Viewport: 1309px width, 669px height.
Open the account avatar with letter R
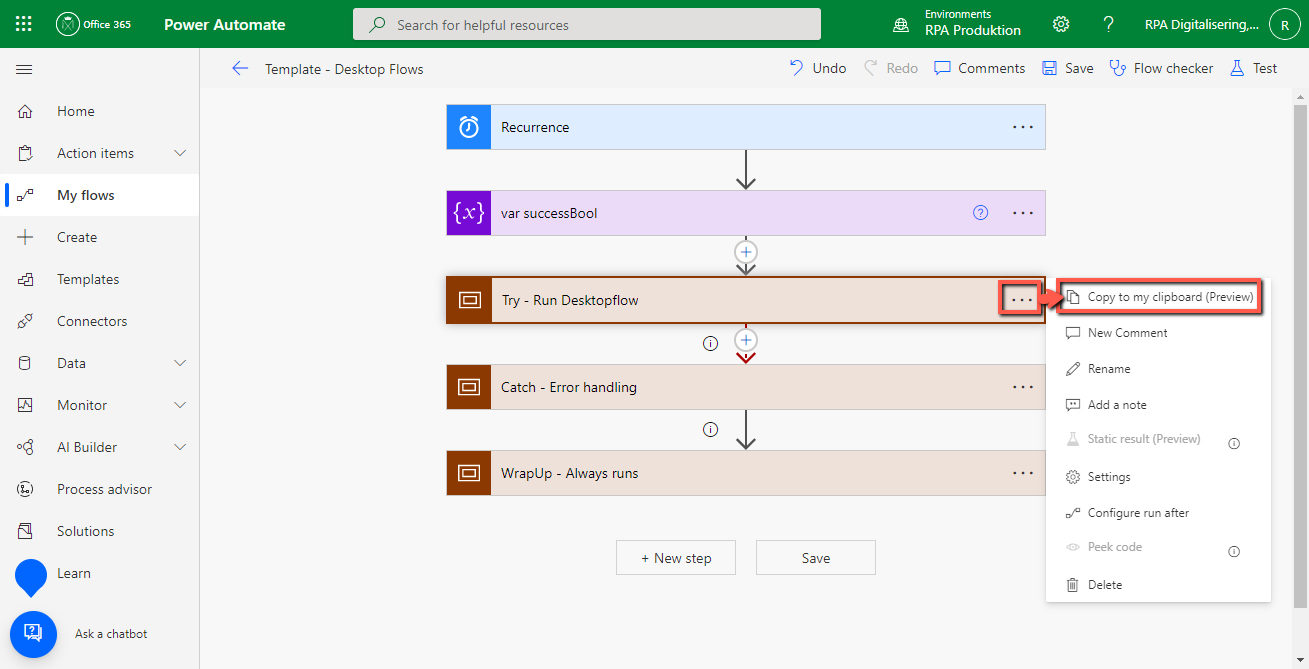tap(1284, 24)
